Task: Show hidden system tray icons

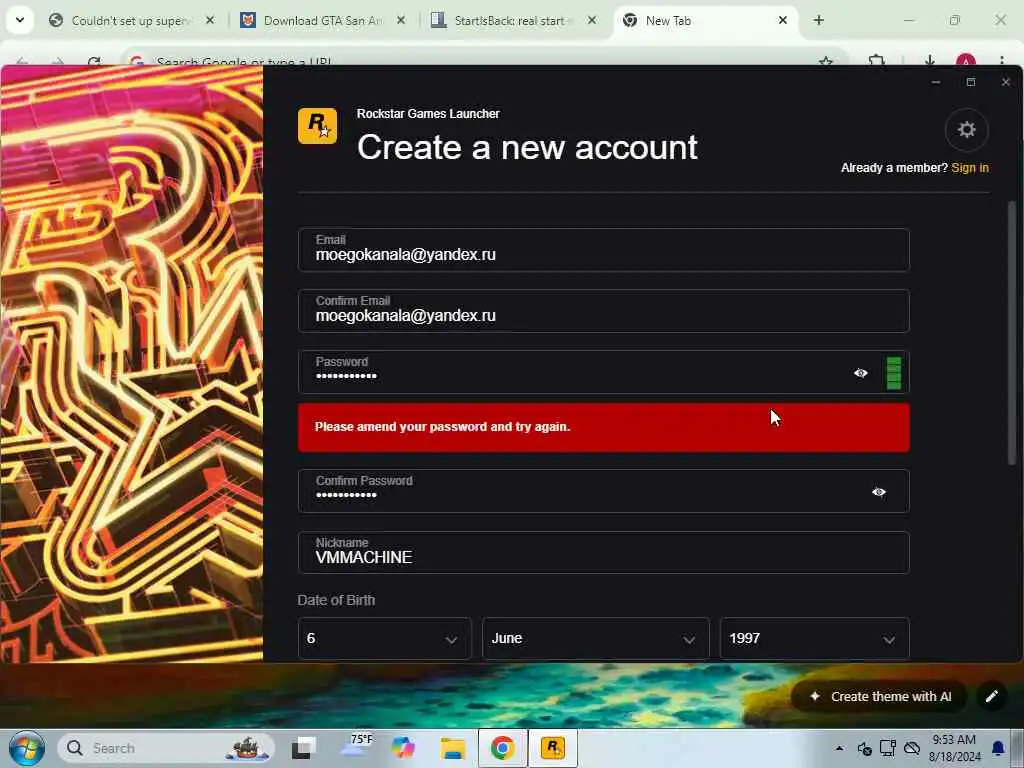Action: pos(839,748)
